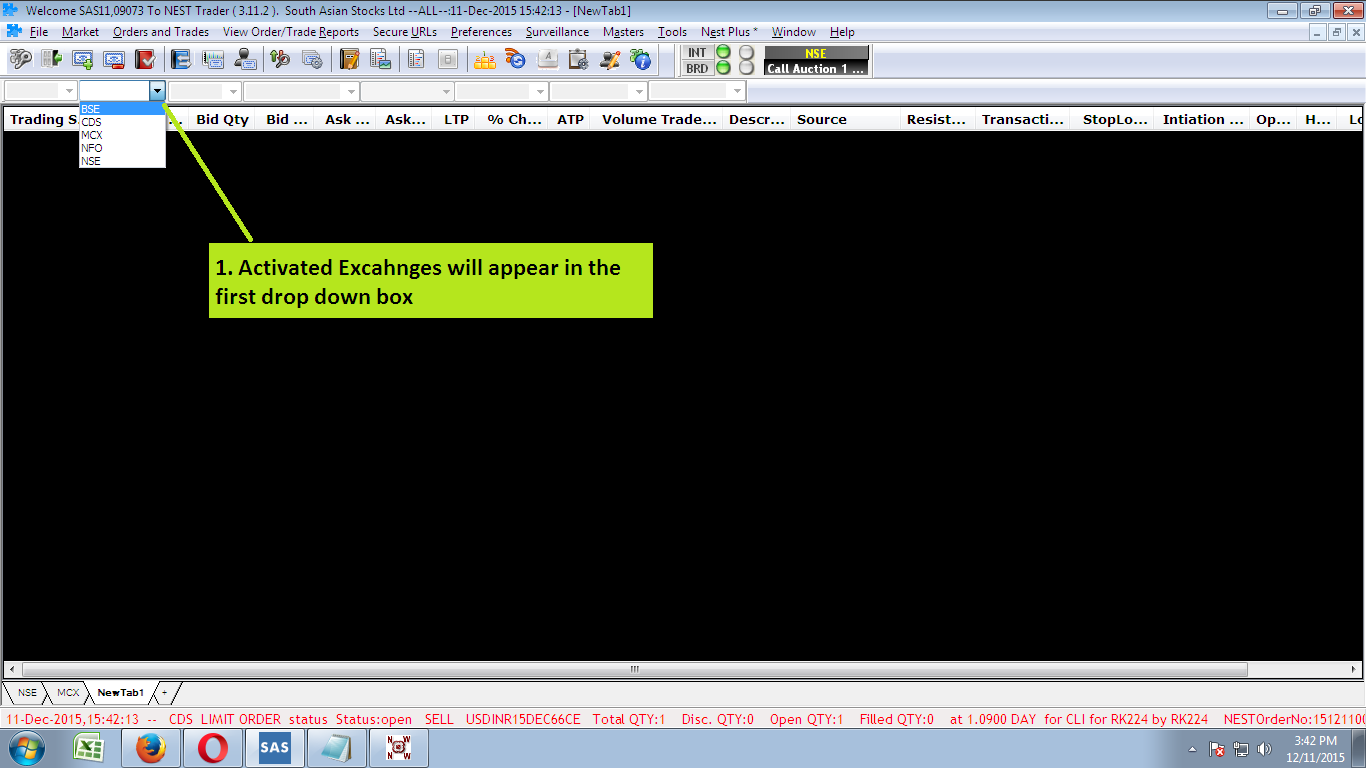Click the ATP column header
Viewport: 1366px width, 768px height.
coord(570,119)
